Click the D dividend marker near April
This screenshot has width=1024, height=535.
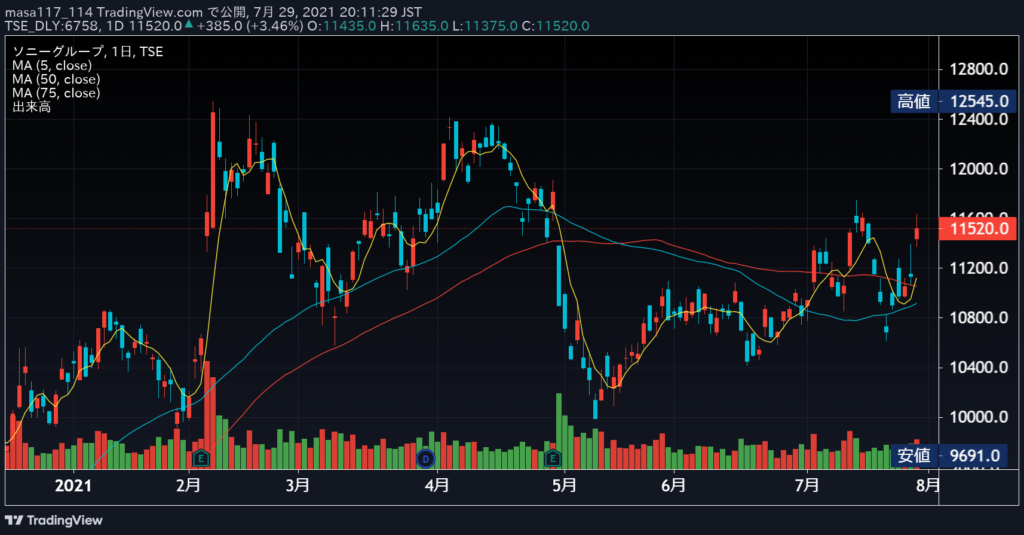click(x=426, y=459)
